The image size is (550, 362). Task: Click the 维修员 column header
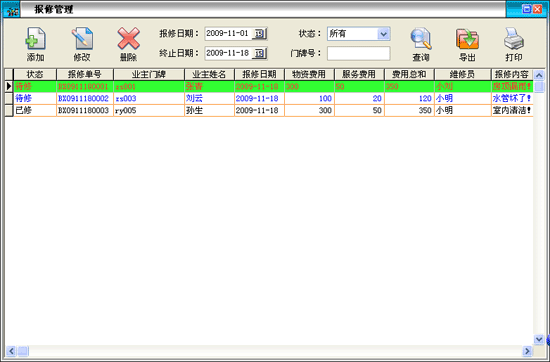(x=462, y=74)
